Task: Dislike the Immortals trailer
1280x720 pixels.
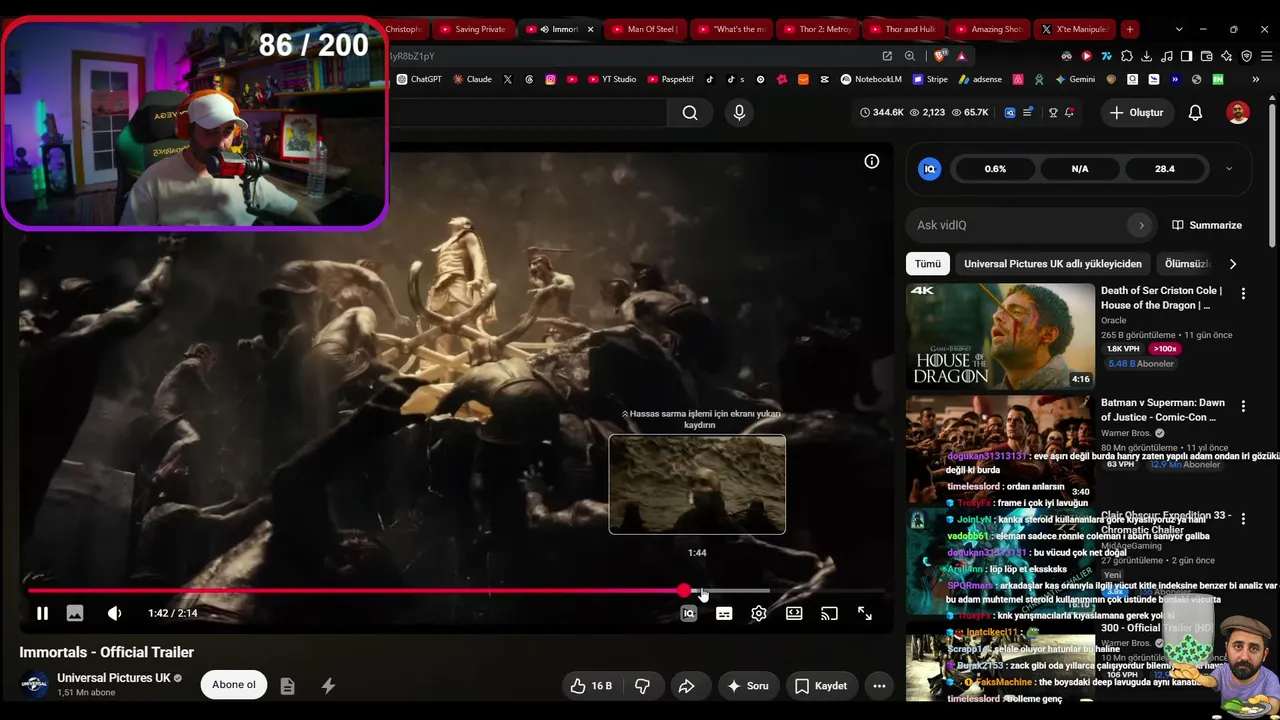Action: point(642,686)
